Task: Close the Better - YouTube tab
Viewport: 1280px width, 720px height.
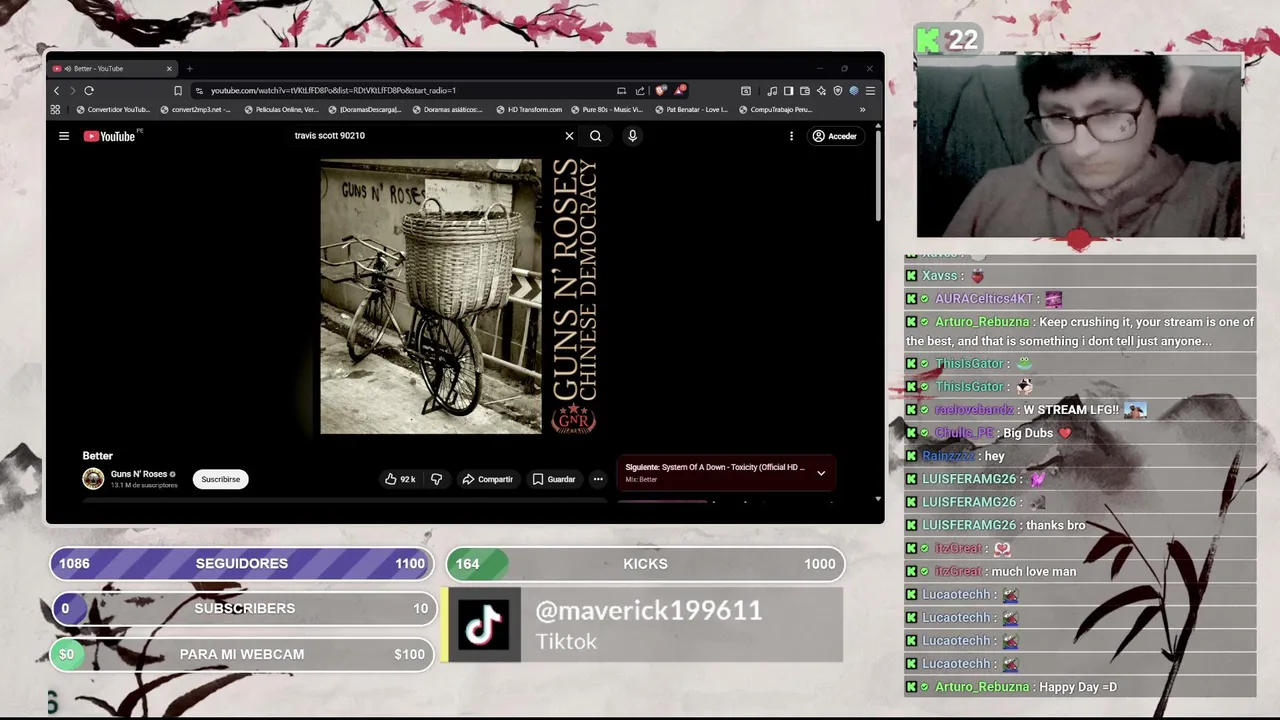Action: point(169,69)
